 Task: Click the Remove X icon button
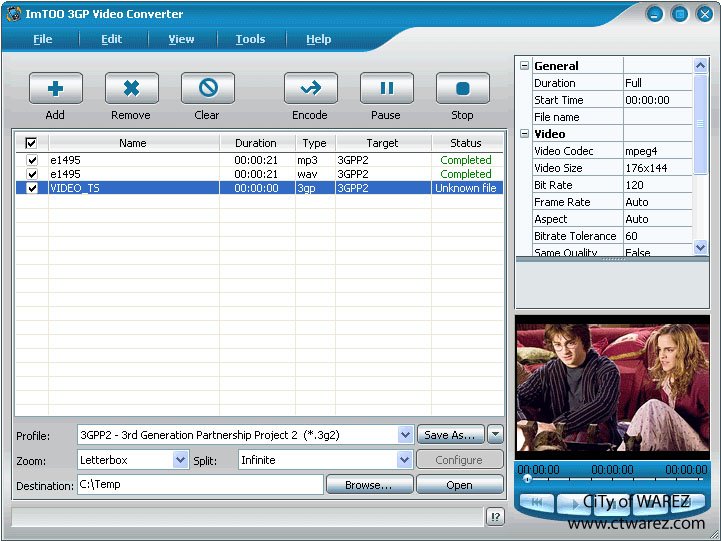(132, 88)
